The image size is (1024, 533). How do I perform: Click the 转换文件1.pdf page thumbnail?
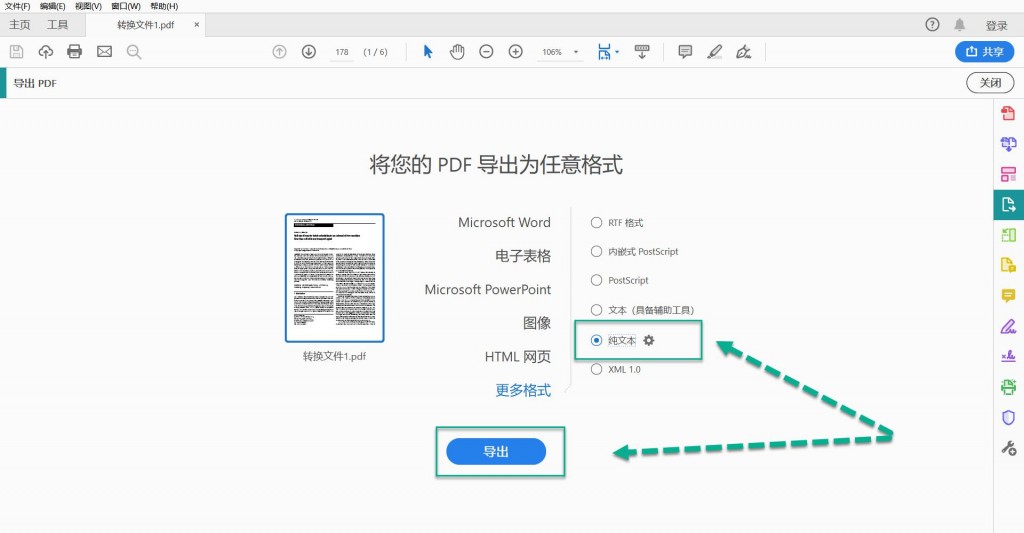point(334,278)
